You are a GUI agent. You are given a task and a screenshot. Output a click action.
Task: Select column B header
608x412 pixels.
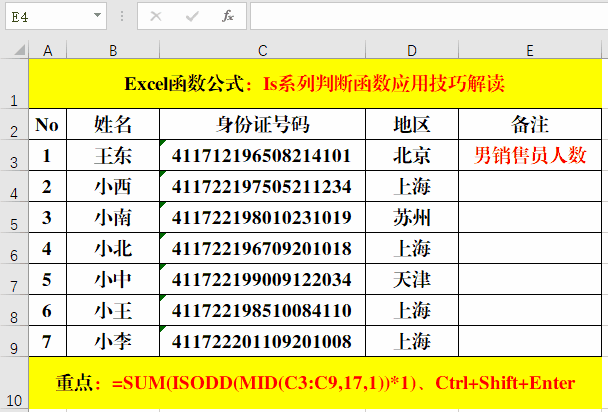(x=113, y=50)
